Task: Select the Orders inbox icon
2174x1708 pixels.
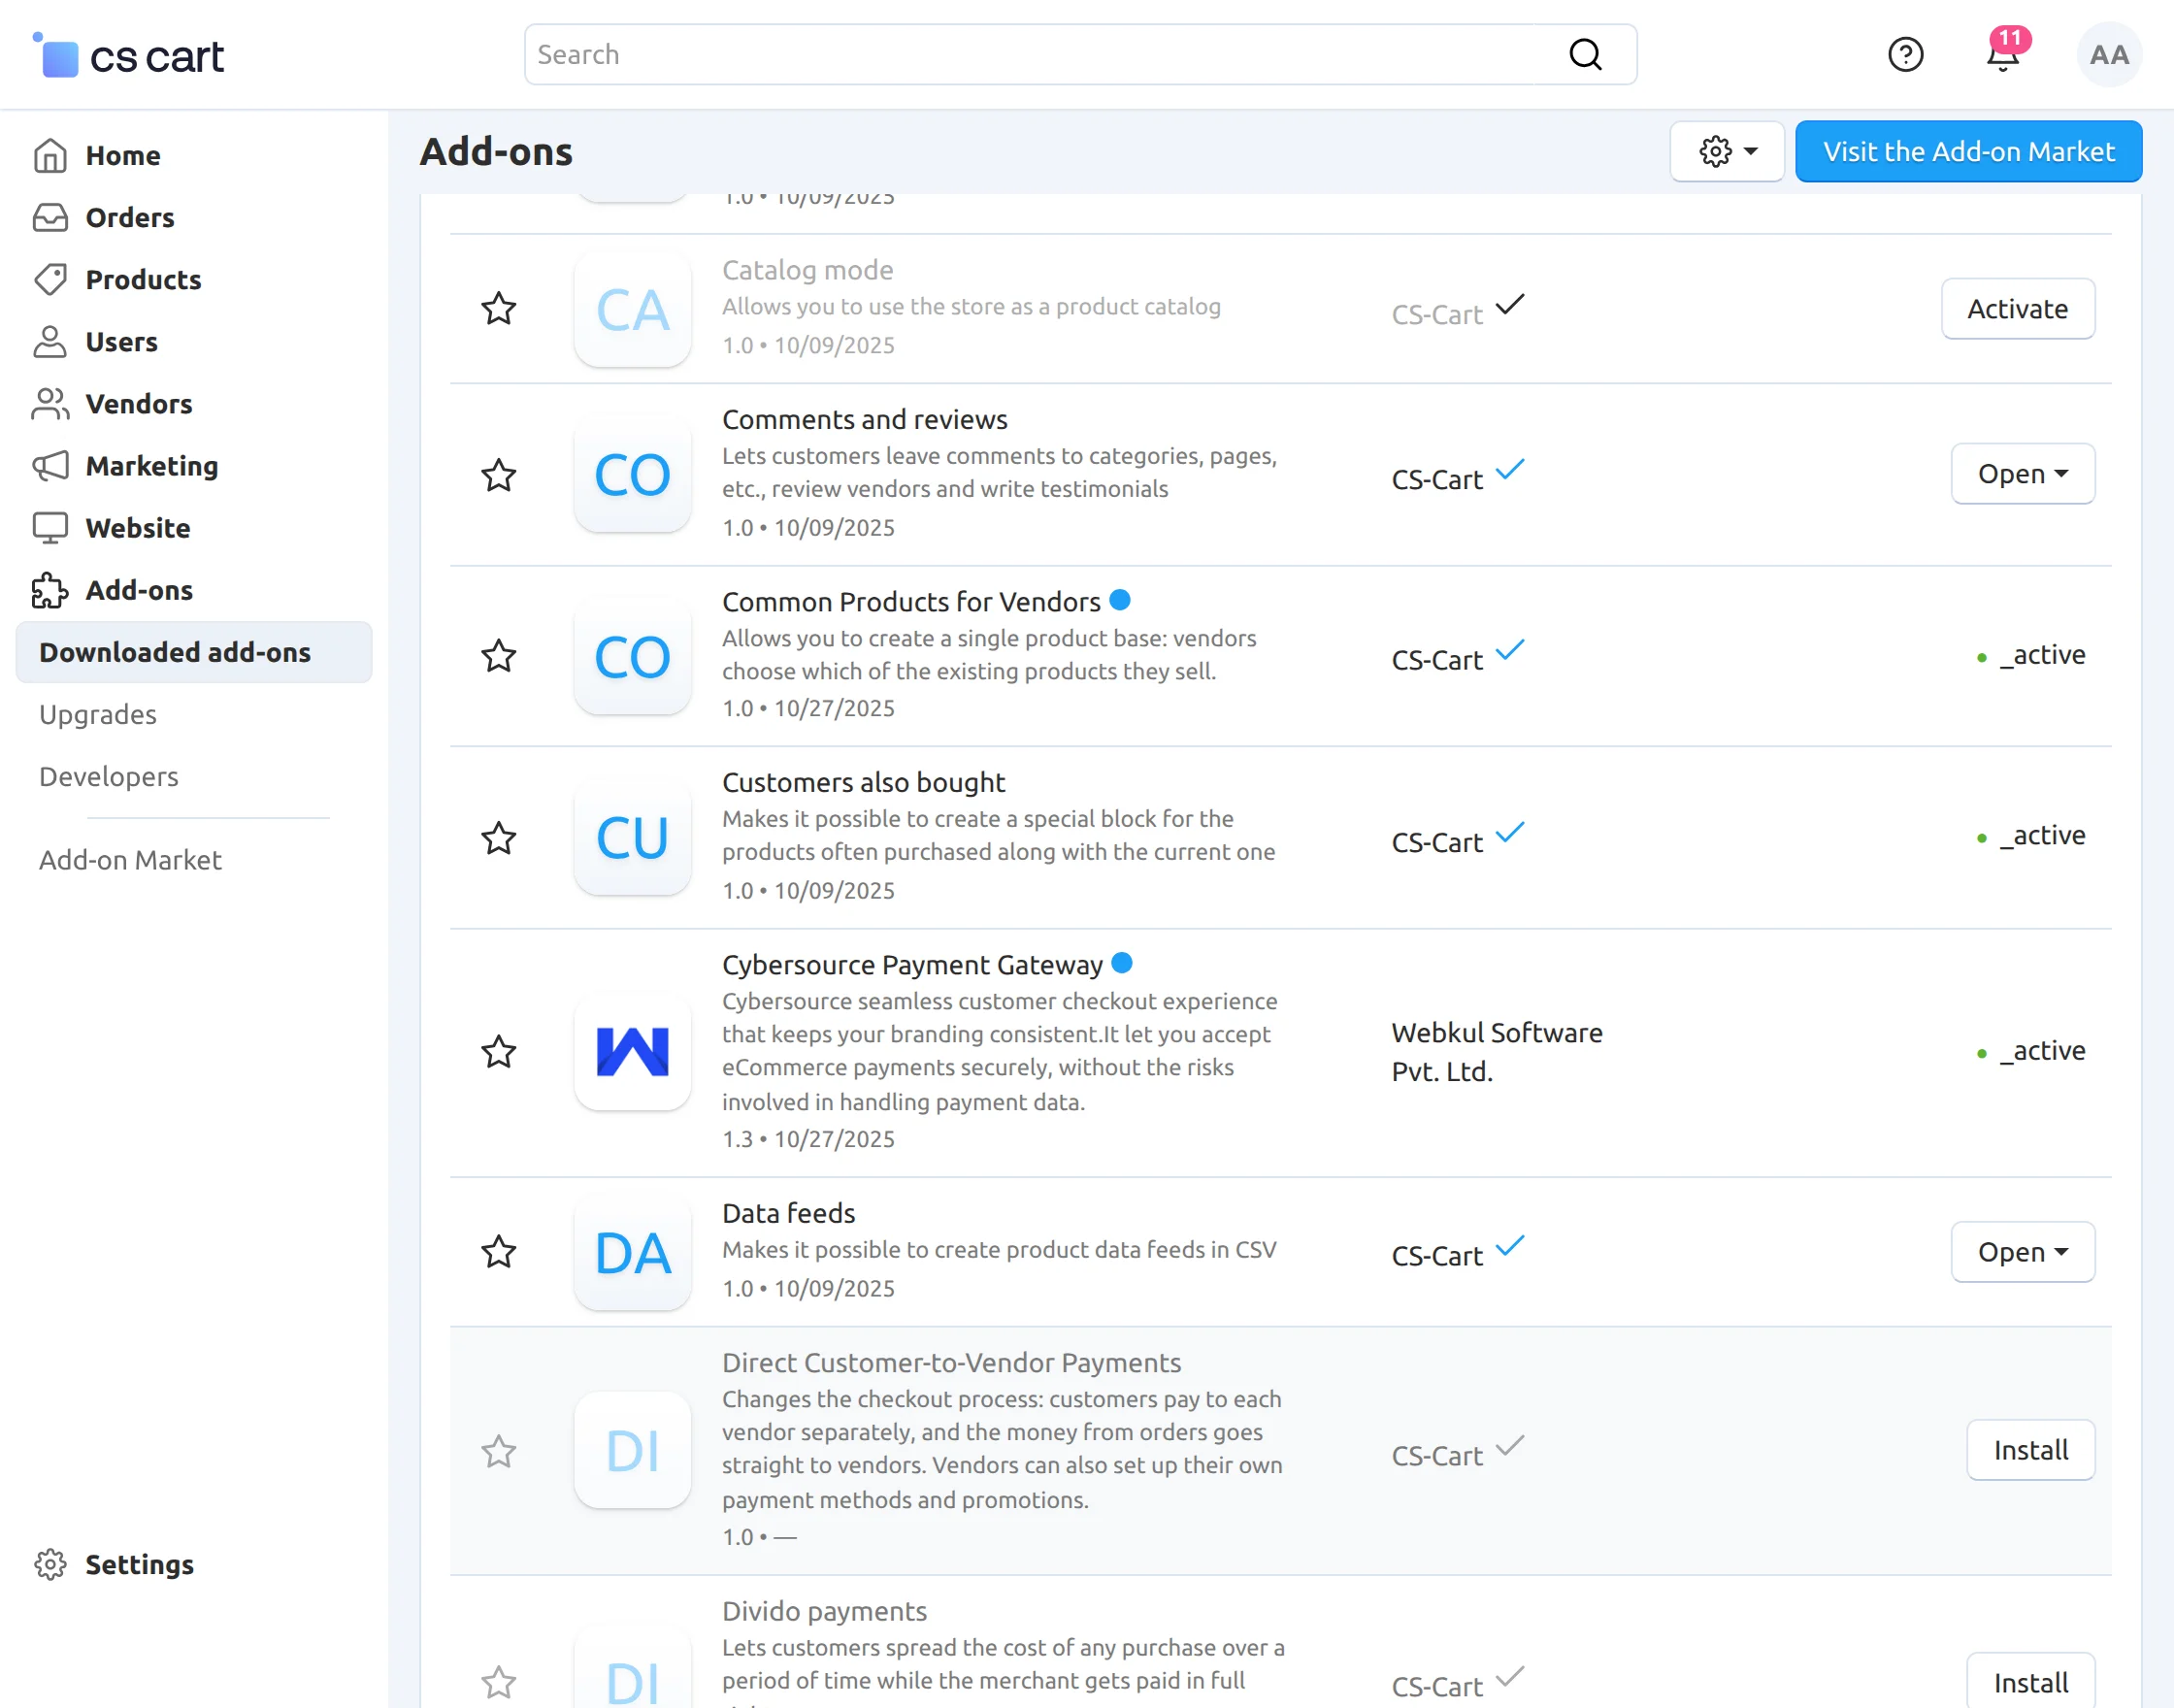Action: coord(51,217)
